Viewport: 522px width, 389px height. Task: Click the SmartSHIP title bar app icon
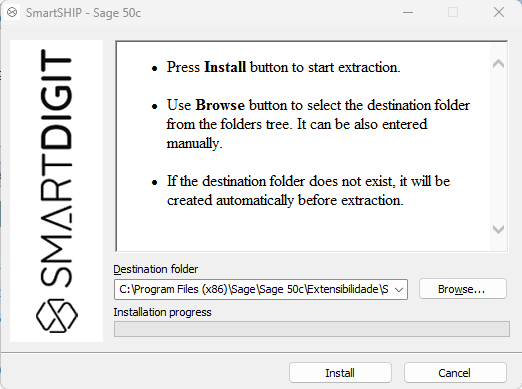click(12, 13)
